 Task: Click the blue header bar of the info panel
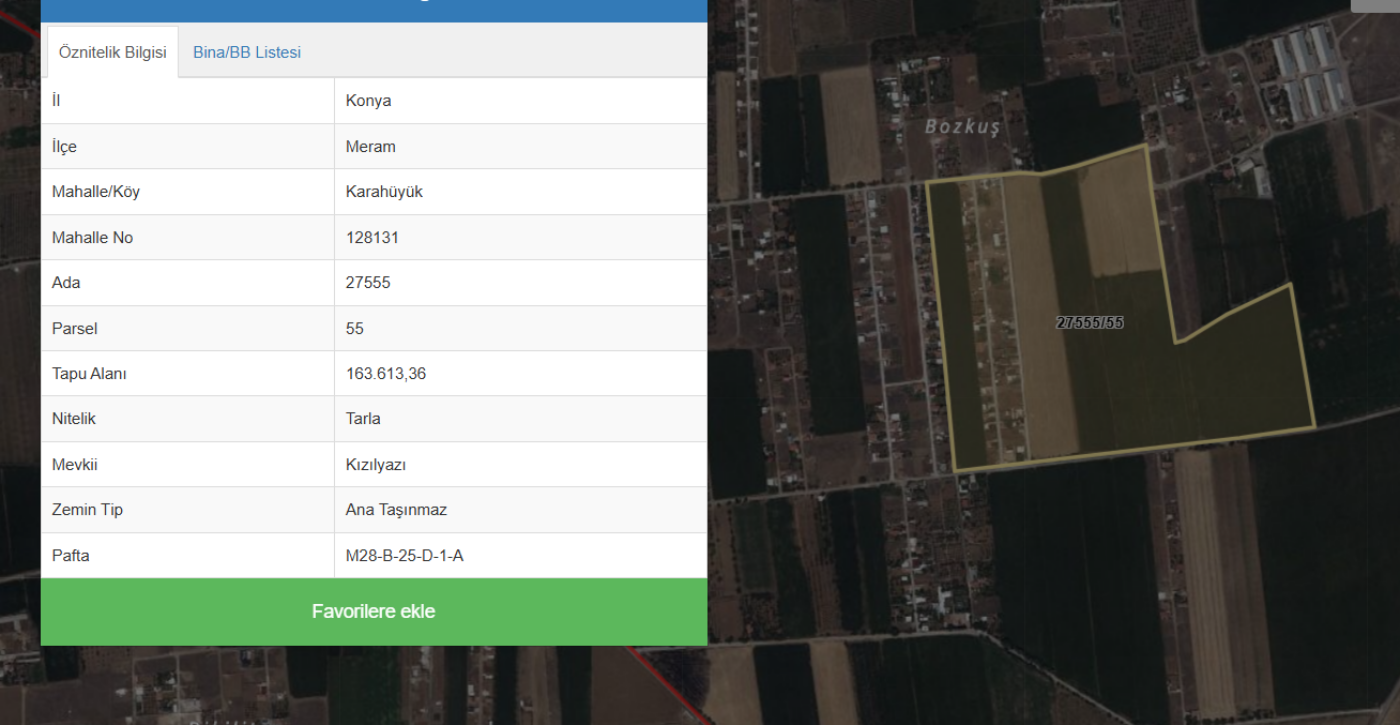point(374,9)
